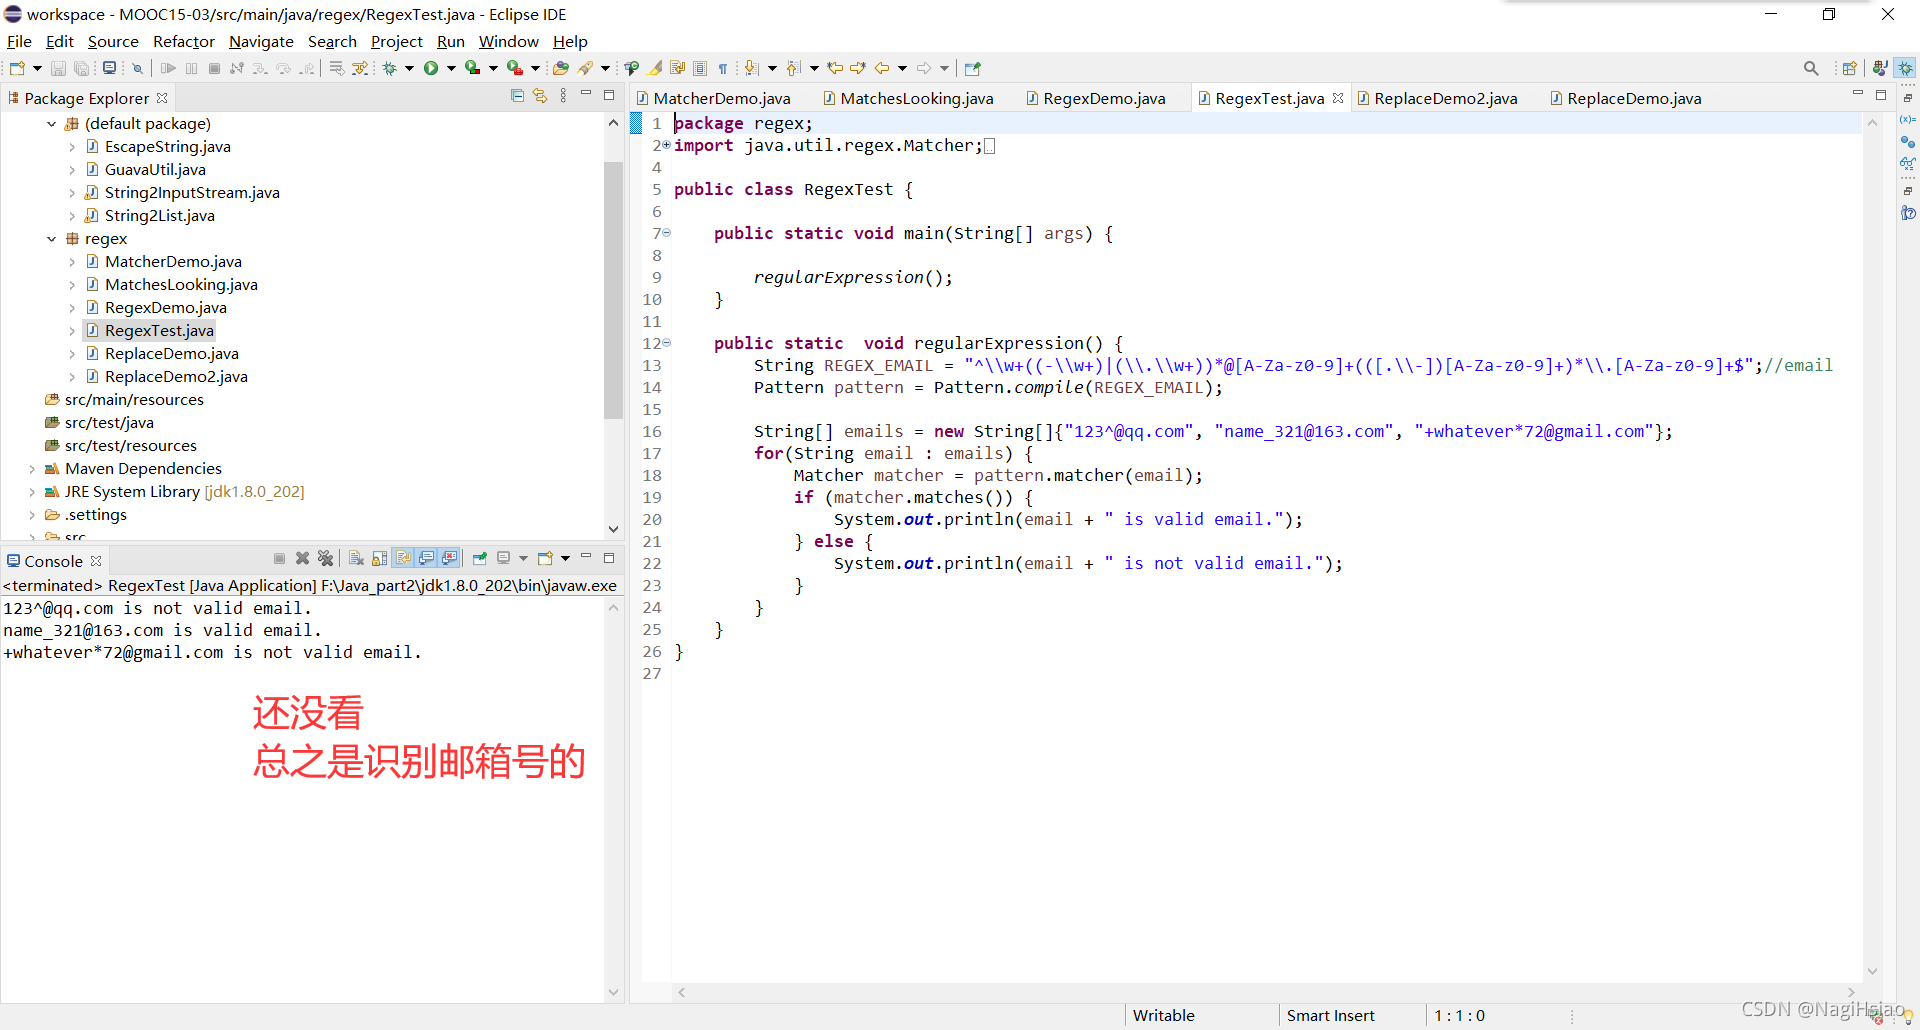Click Toggle Mark Occurrences highlighter icon

tap(655, 68)
